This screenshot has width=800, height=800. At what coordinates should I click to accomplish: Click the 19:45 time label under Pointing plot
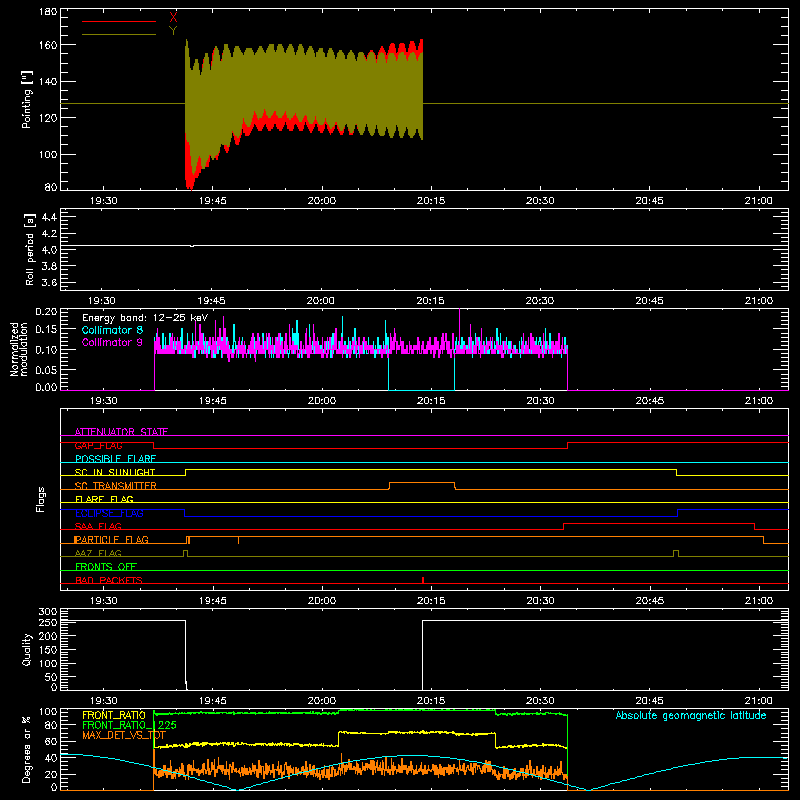[x=212, y=201]
